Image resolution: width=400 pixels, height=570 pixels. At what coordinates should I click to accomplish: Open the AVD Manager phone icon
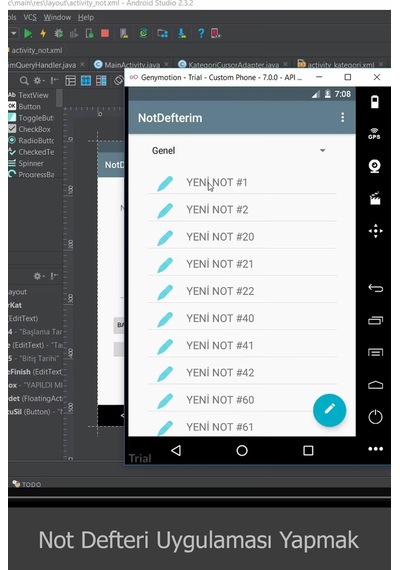[124, 33]
